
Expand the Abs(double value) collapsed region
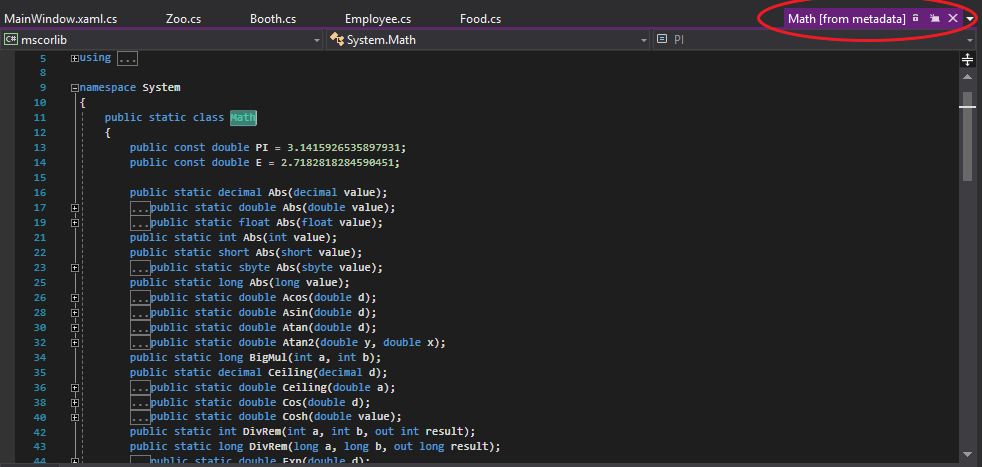(x=76, y=208)
